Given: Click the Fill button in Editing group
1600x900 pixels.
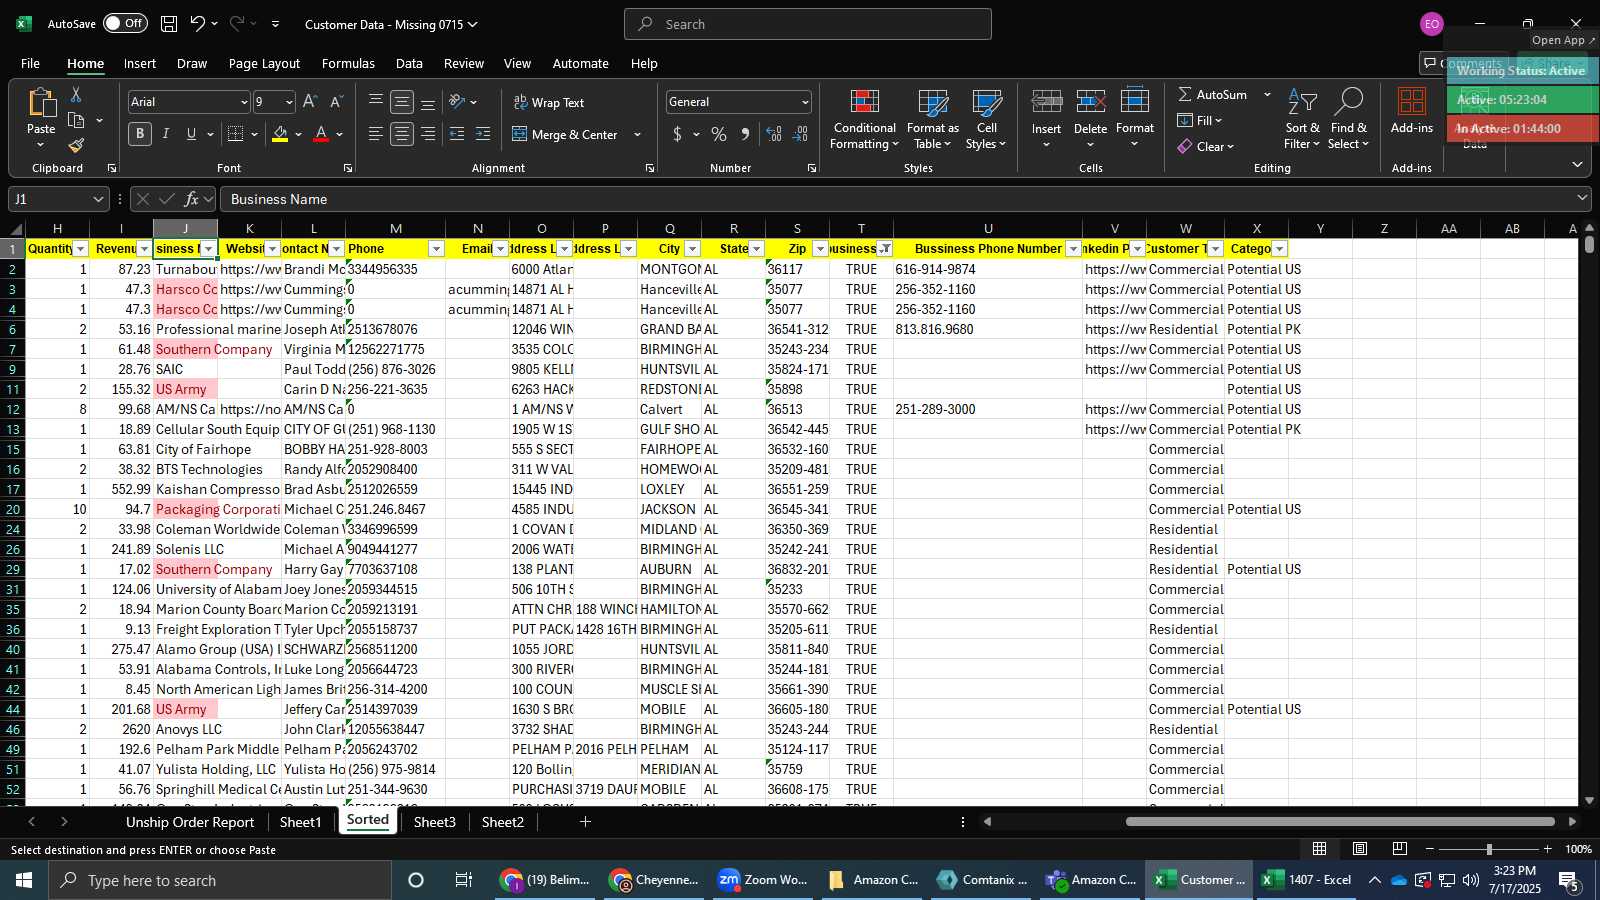Looking at the screenshot, I should (1200, 120).
